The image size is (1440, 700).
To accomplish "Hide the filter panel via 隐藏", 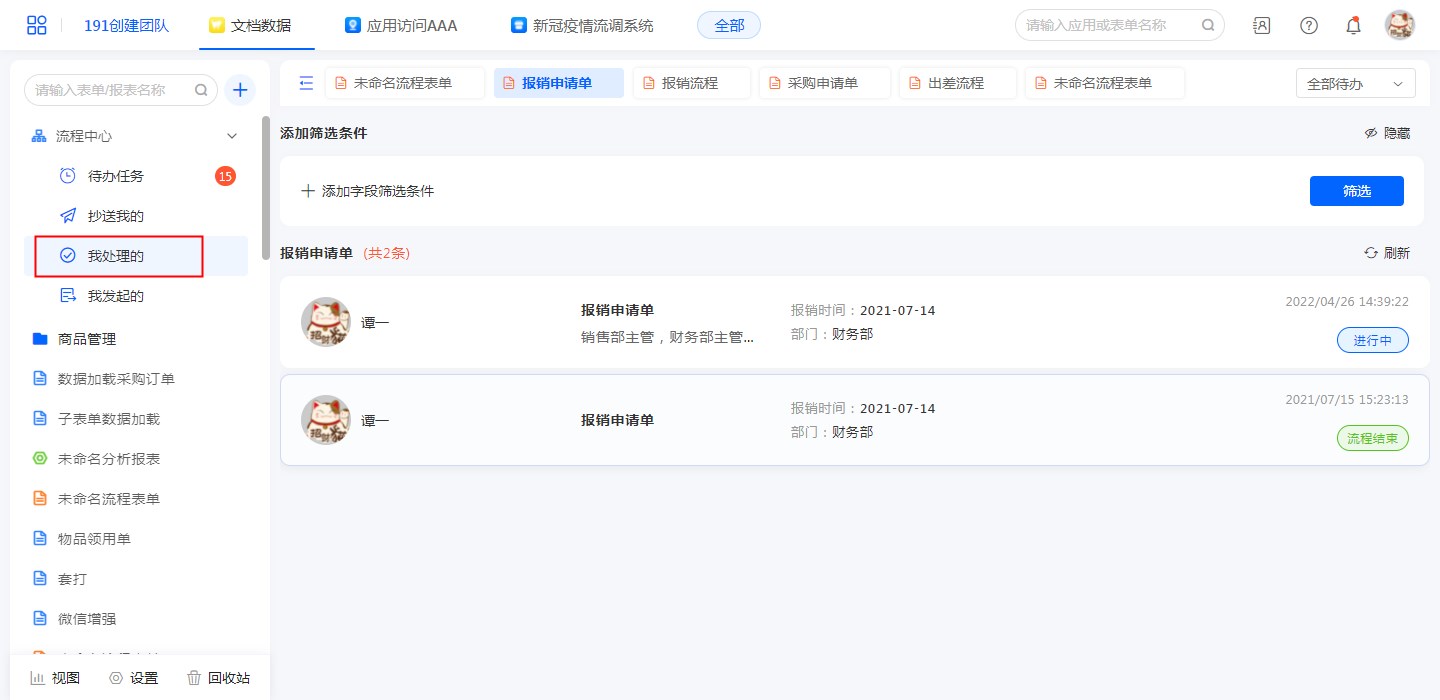I will (x=1387, y=133).
